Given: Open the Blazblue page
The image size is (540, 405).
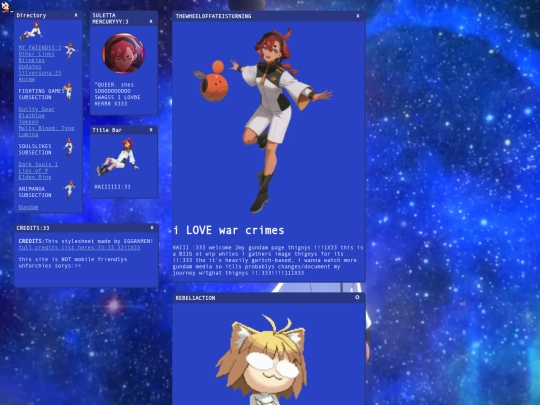Looking at the screenshot, I should tap(32, 115).
